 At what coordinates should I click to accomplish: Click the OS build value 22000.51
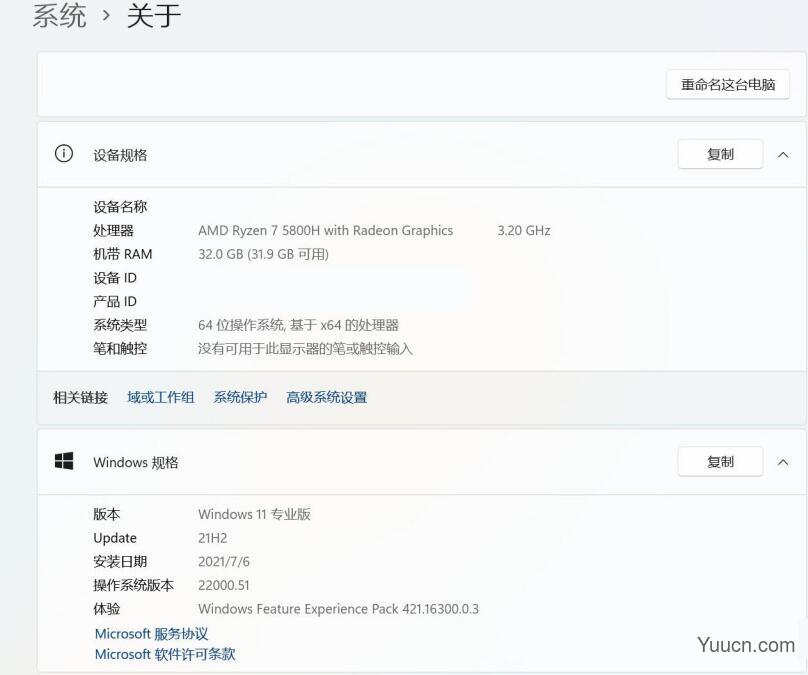click(224, 585)
